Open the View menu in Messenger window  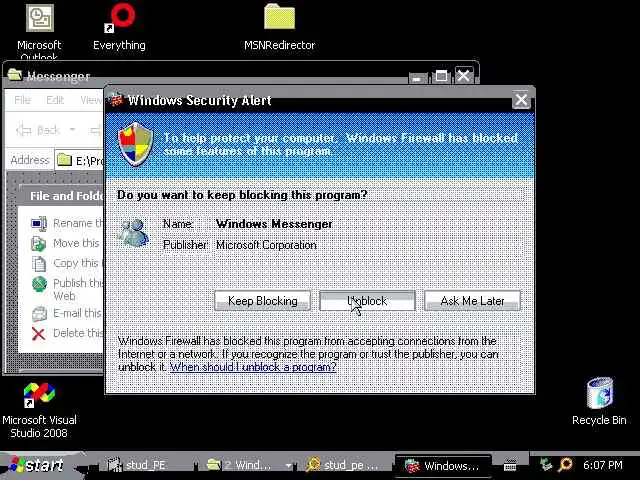coord(91,100)
